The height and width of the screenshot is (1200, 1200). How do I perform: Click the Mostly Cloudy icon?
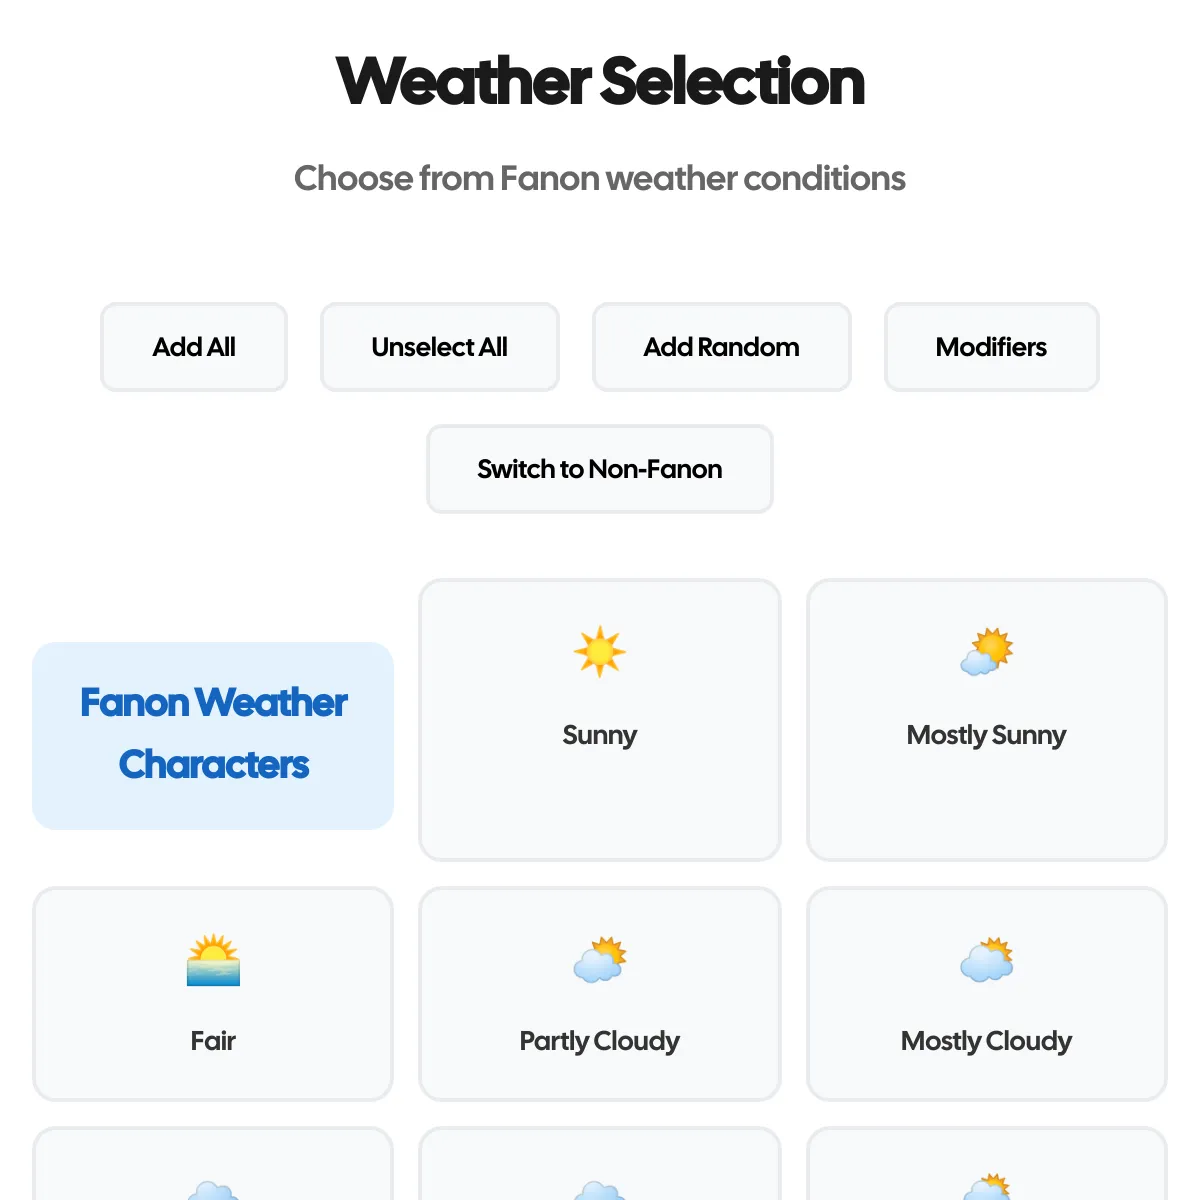pos(987,960)
